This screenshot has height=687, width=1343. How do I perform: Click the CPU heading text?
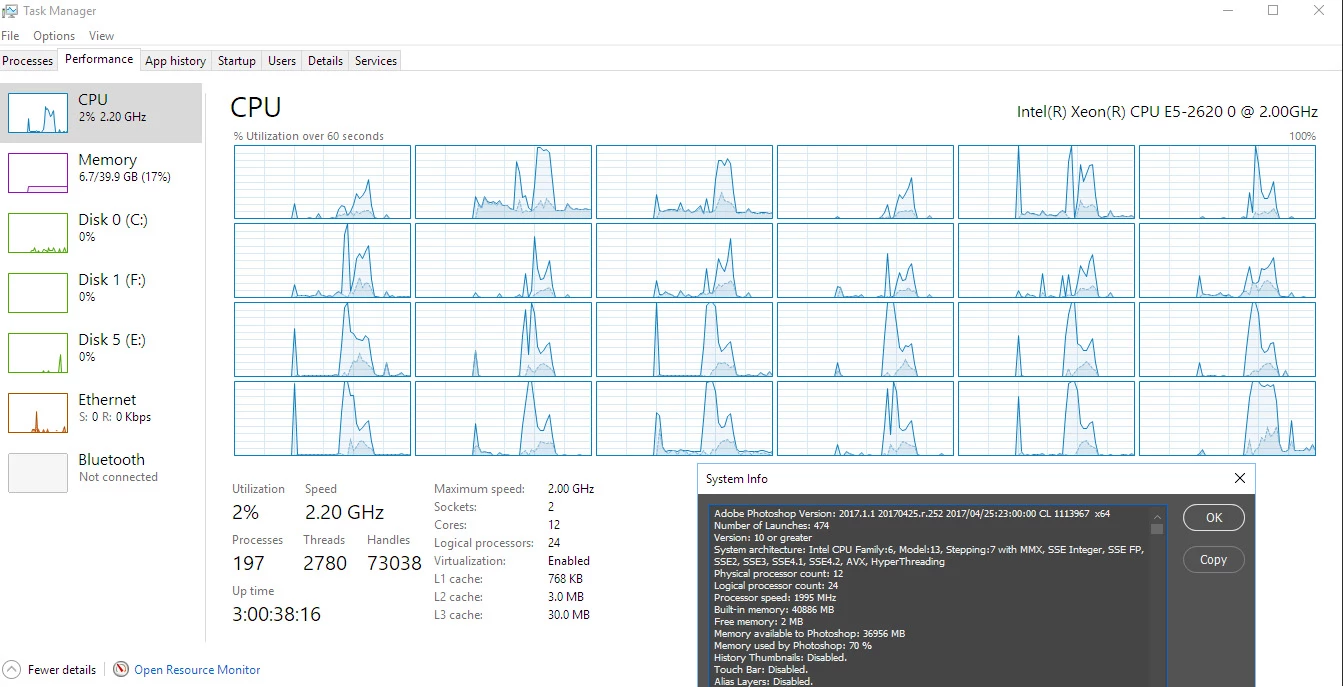256,108
